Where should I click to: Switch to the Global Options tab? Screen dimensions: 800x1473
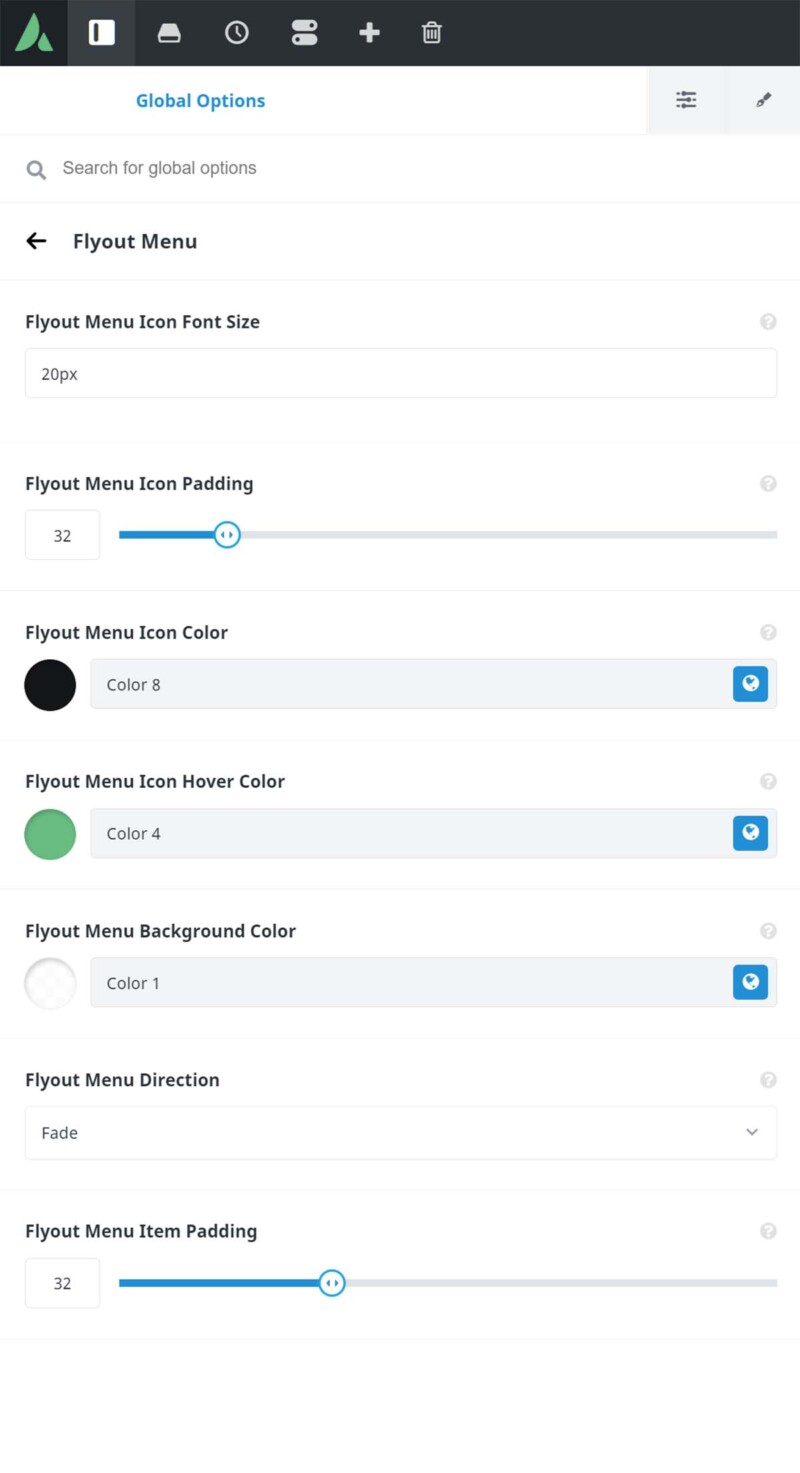click(x=200, y=100)
